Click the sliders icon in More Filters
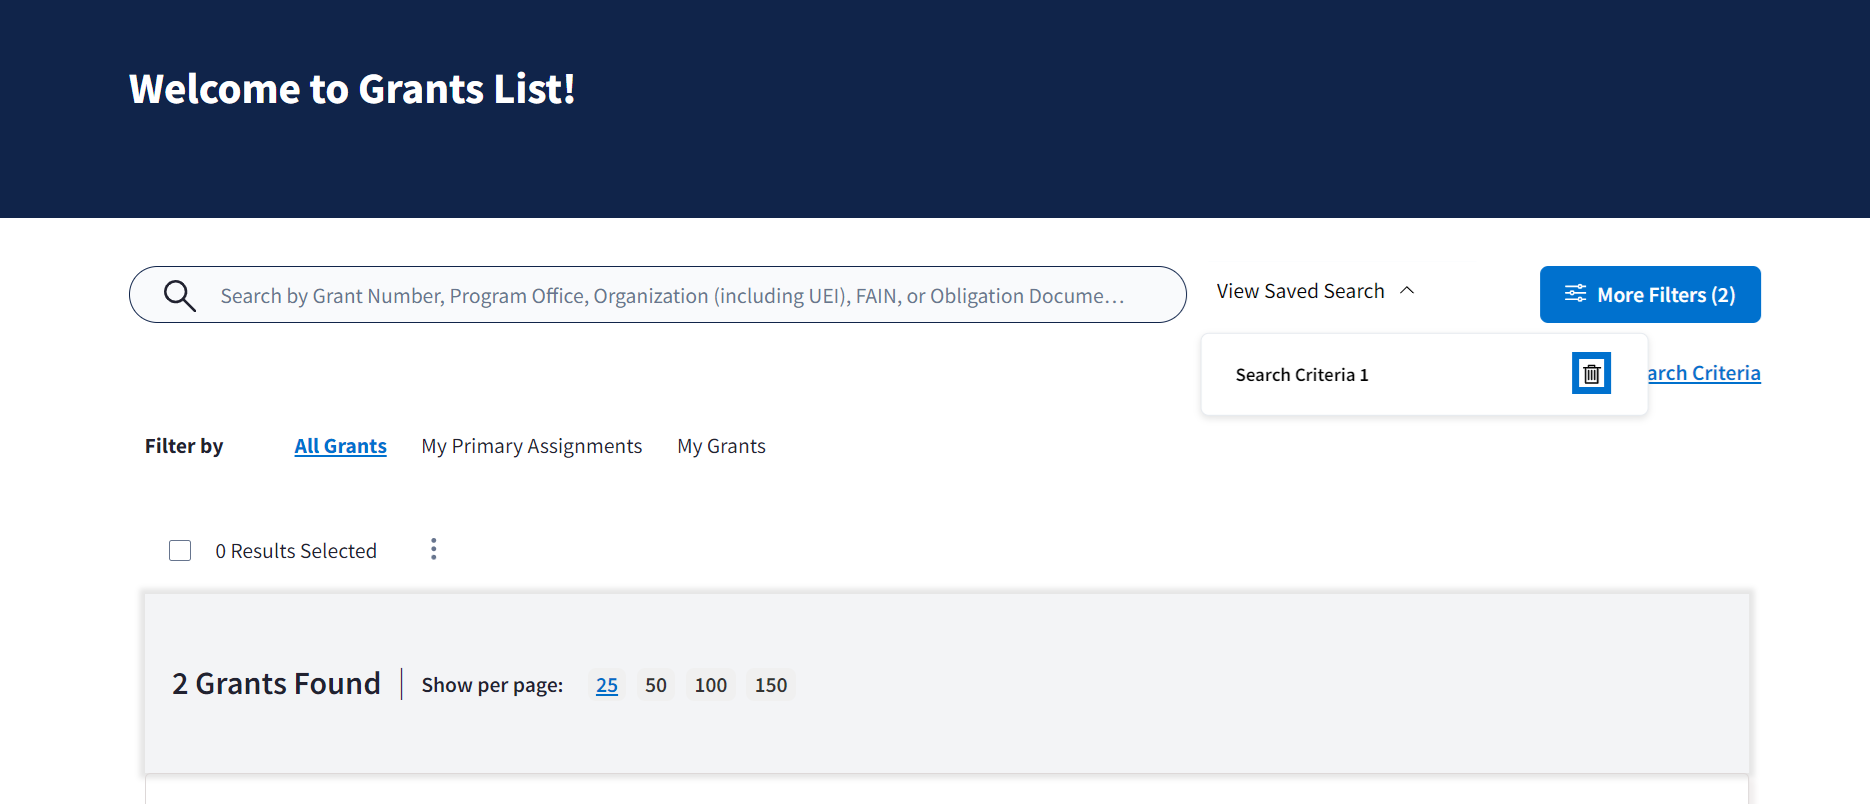 point(1575,294)
